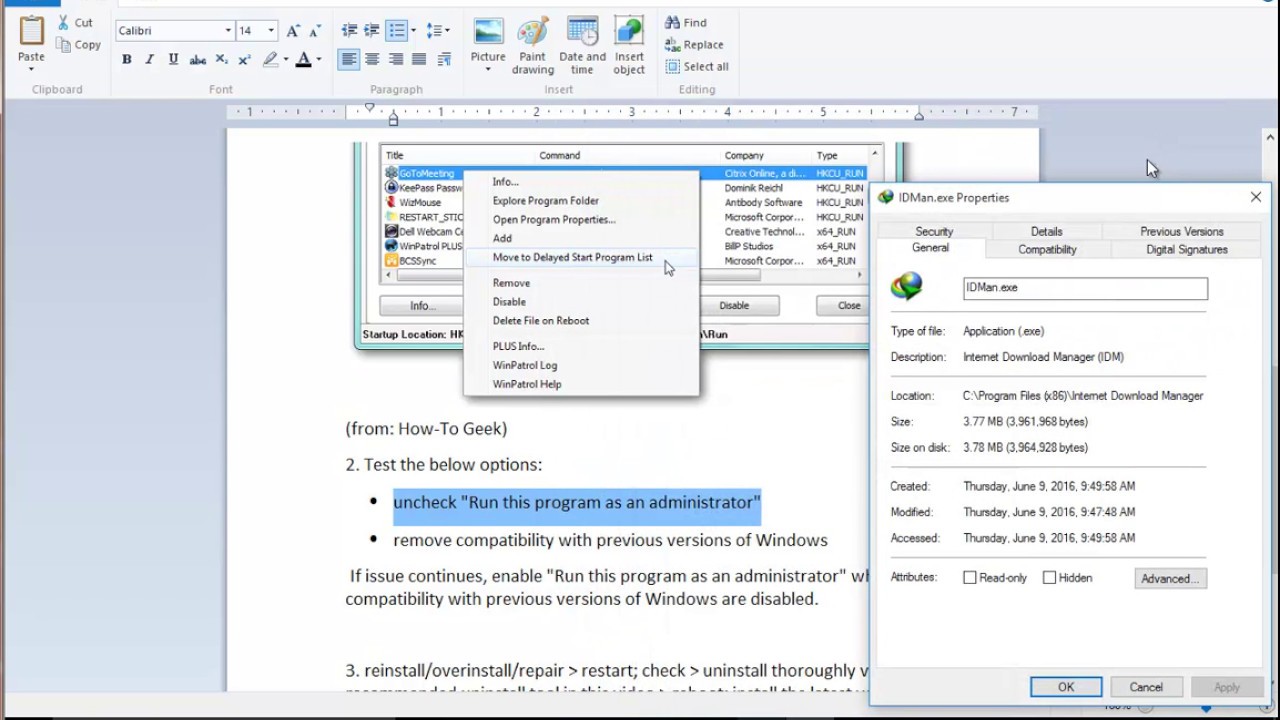Image resolution: width=1280 pixels, height=720 pixels.
Task: Decrease paragraph indent
Action: coord(349,31)
